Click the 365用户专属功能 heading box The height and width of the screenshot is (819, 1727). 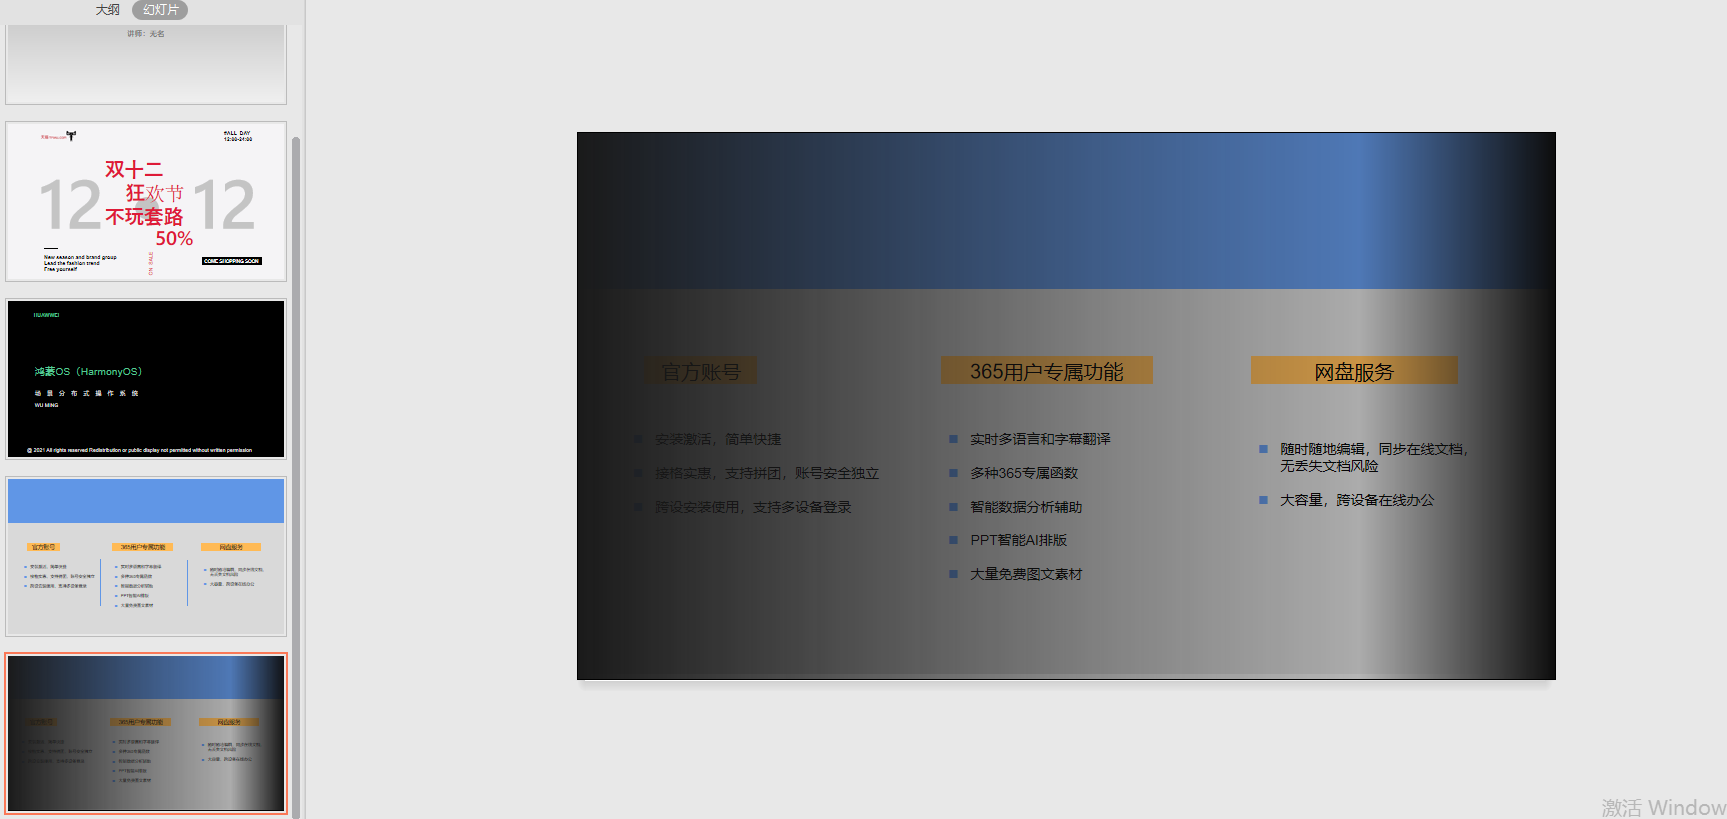1046,371
